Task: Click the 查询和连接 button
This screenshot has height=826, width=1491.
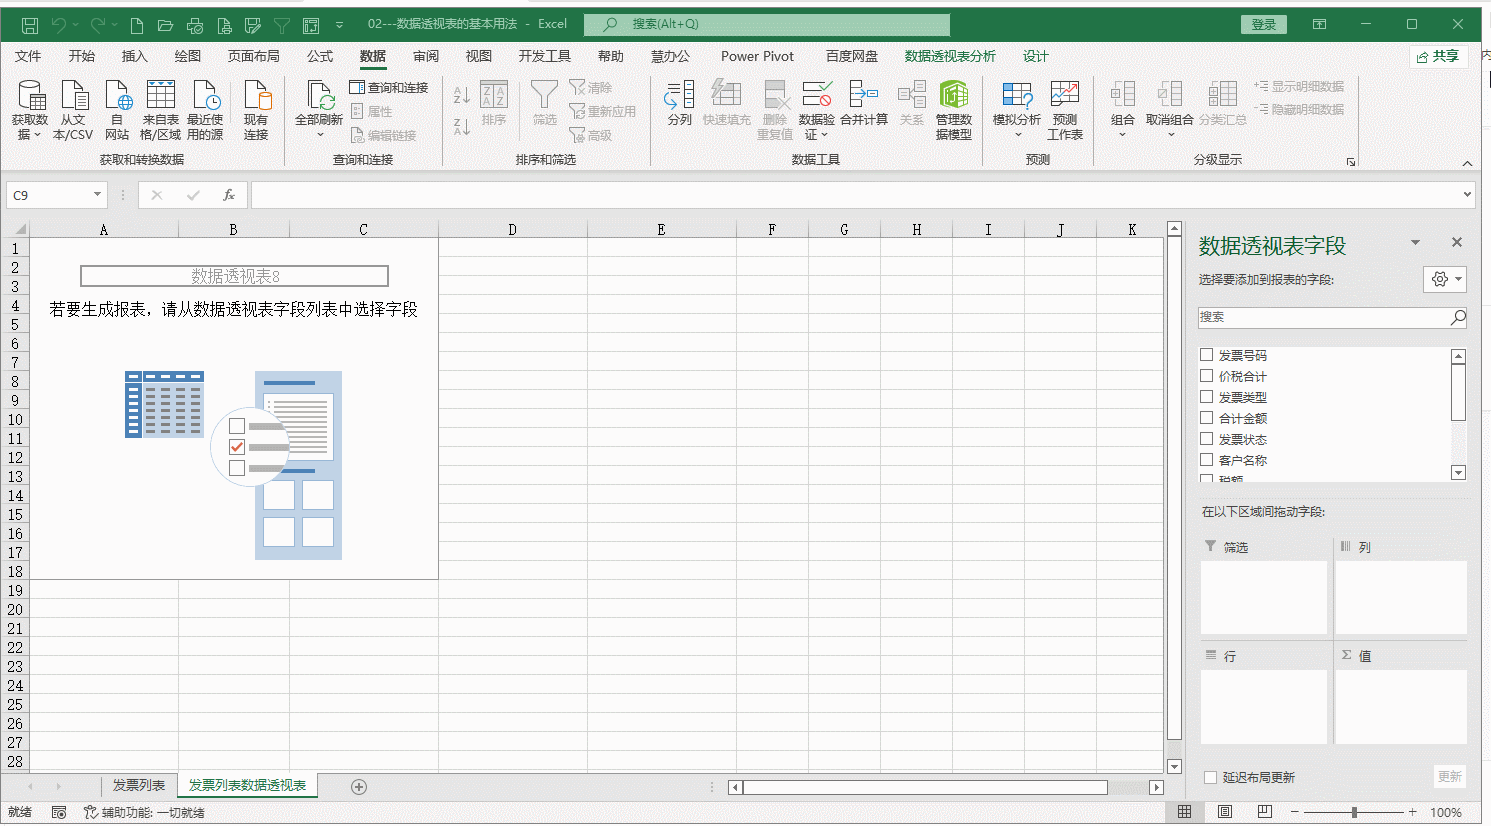Action: click(389, 88)
